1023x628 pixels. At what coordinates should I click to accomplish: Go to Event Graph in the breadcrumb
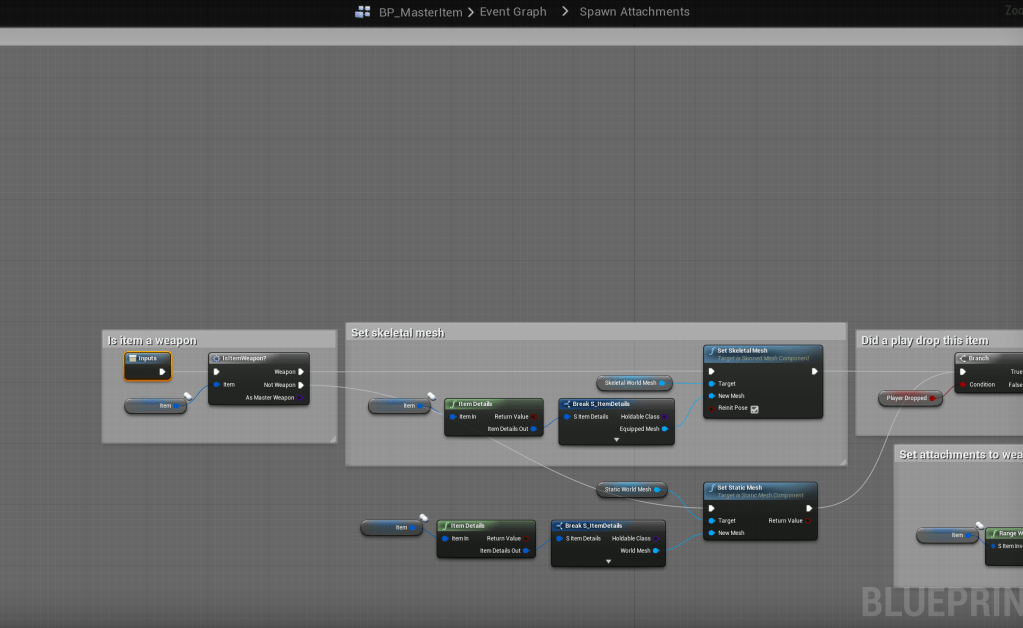[513, 12]
